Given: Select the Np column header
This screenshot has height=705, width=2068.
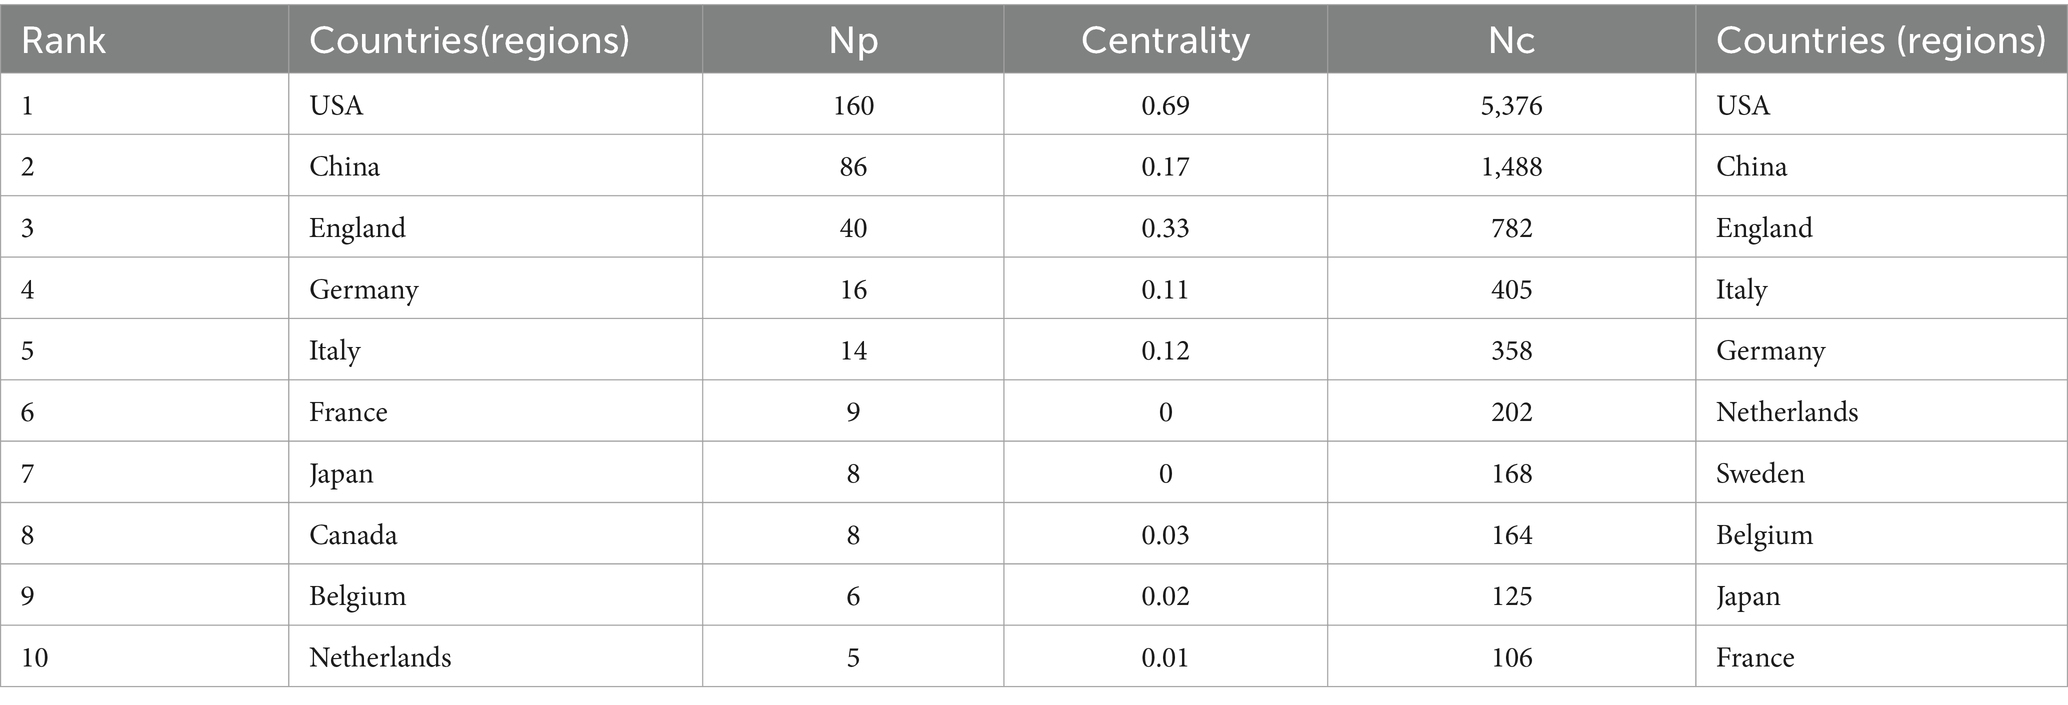Looking at the screenshot, I should click(x=853, y=40).
